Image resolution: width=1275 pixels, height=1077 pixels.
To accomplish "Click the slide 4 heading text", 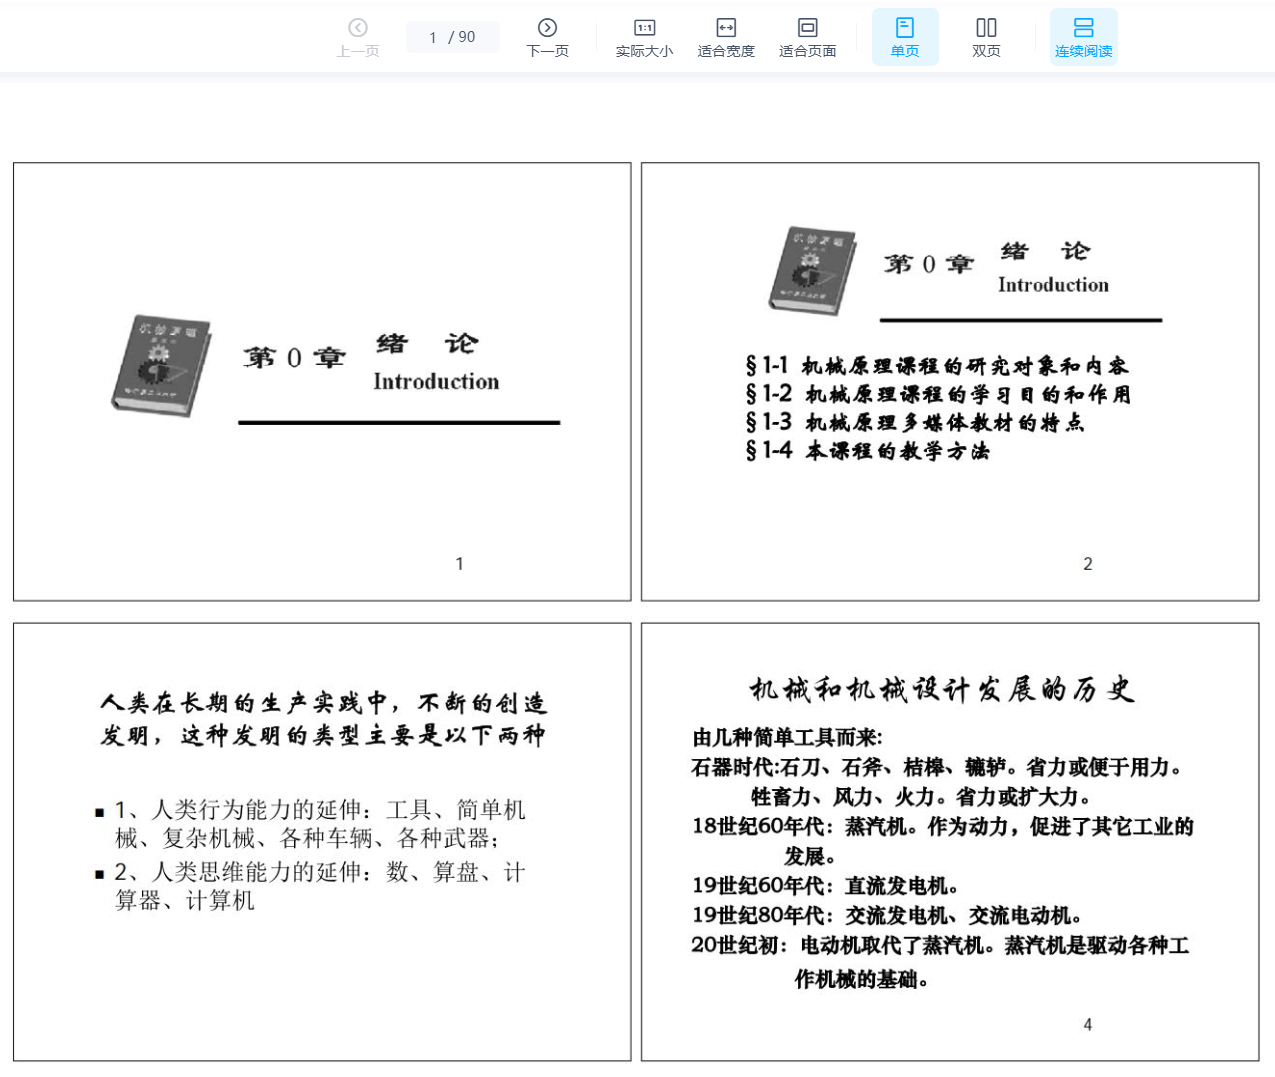I will tap(942, 689).
